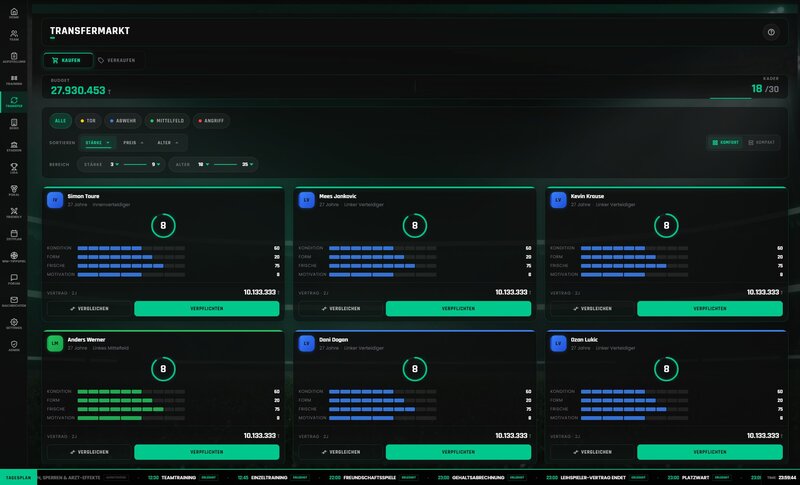Click the player name Anders Werner
800x485 pixels.
pos(86,339)
